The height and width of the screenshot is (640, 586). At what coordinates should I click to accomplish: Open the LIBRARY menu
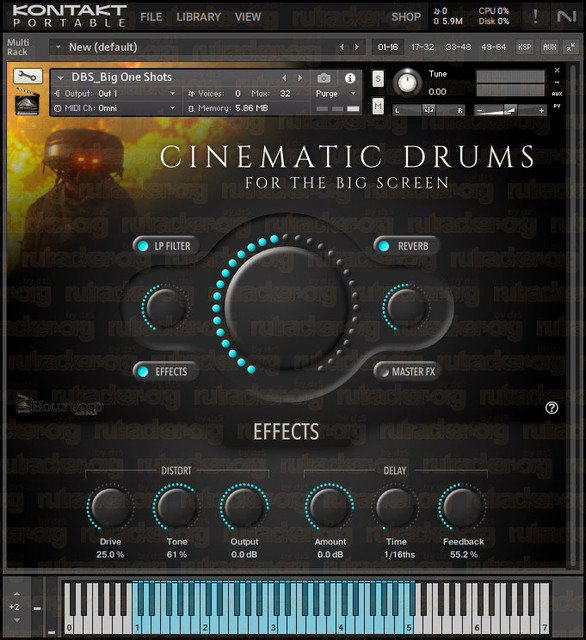pos(199,17)
